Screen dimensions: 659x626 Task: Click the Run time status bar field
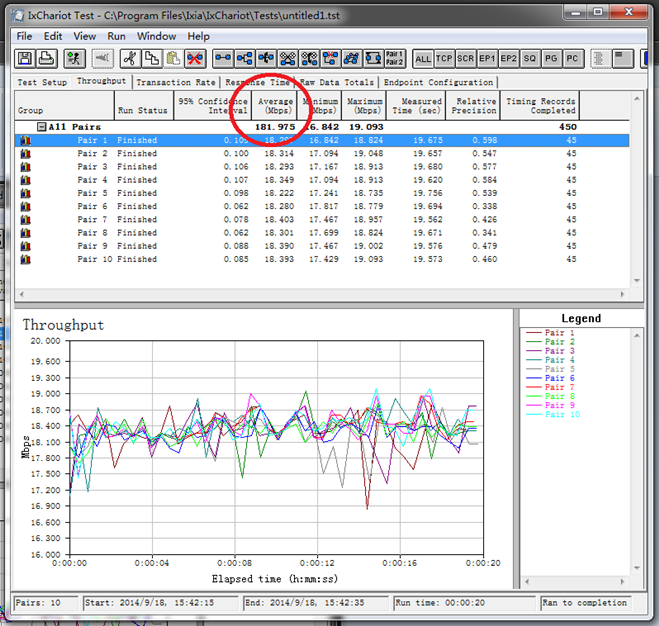tap(464, 603)
